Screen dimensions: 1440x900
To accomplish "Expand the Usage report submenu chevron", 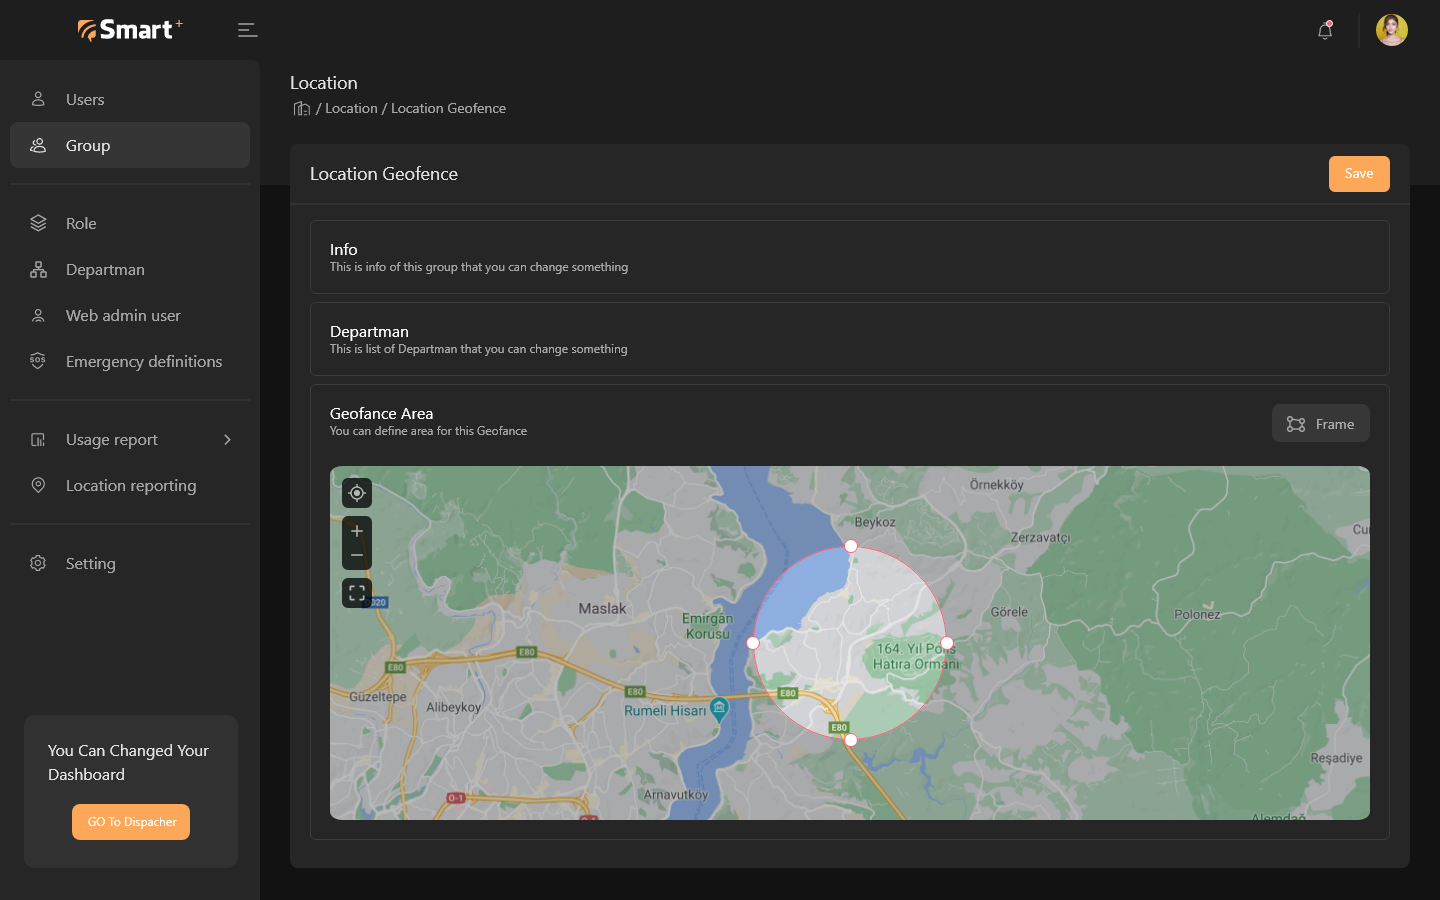I will [x=227, y=439].
